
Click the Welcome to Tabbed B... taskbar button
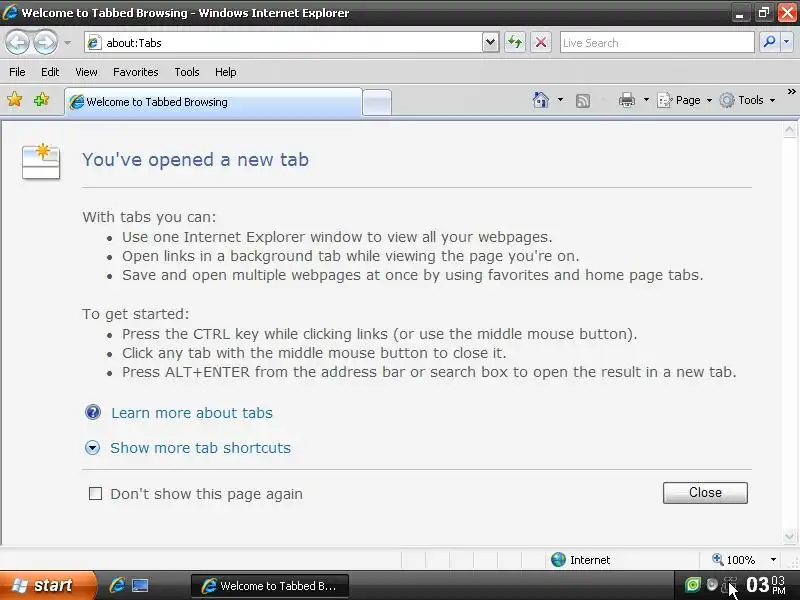pos(270,586)
